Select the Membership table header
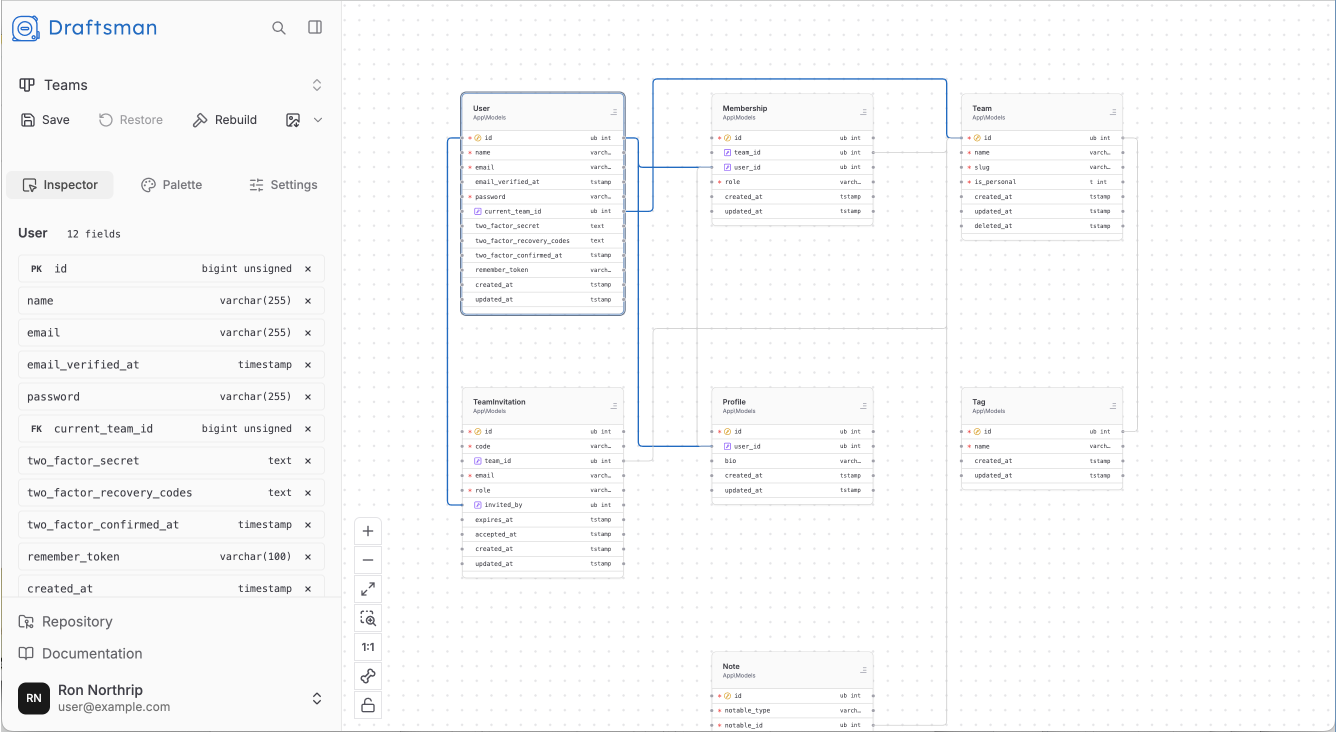Image resolution: width=1336 pixels, height=732 pixels. tap(792, 112)
